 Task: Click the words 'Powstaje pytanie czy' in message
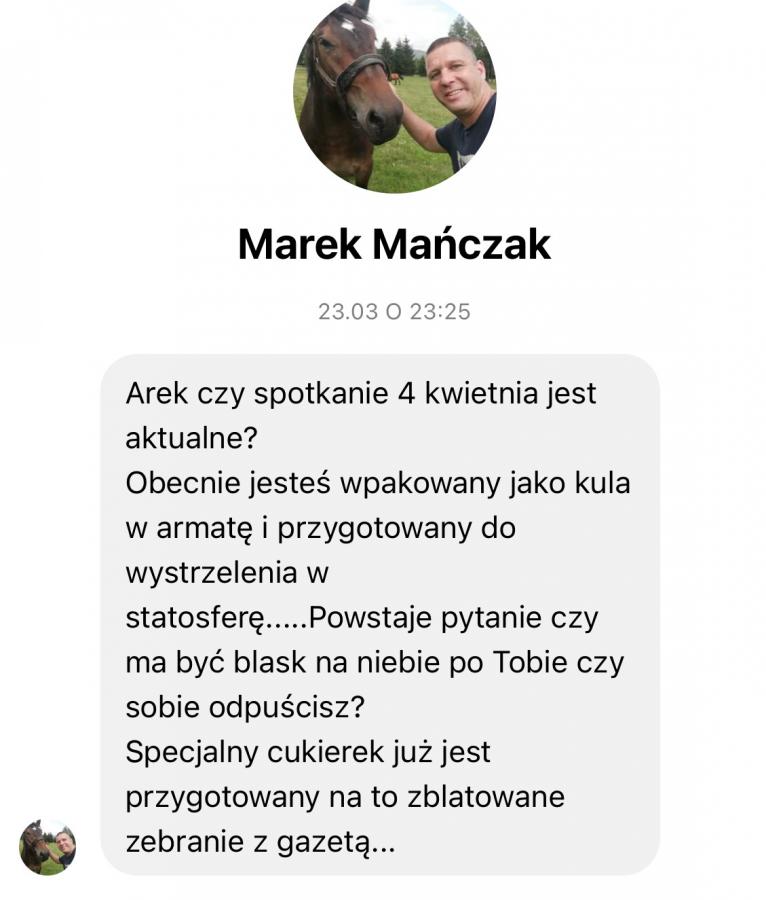tap(453, 618)
